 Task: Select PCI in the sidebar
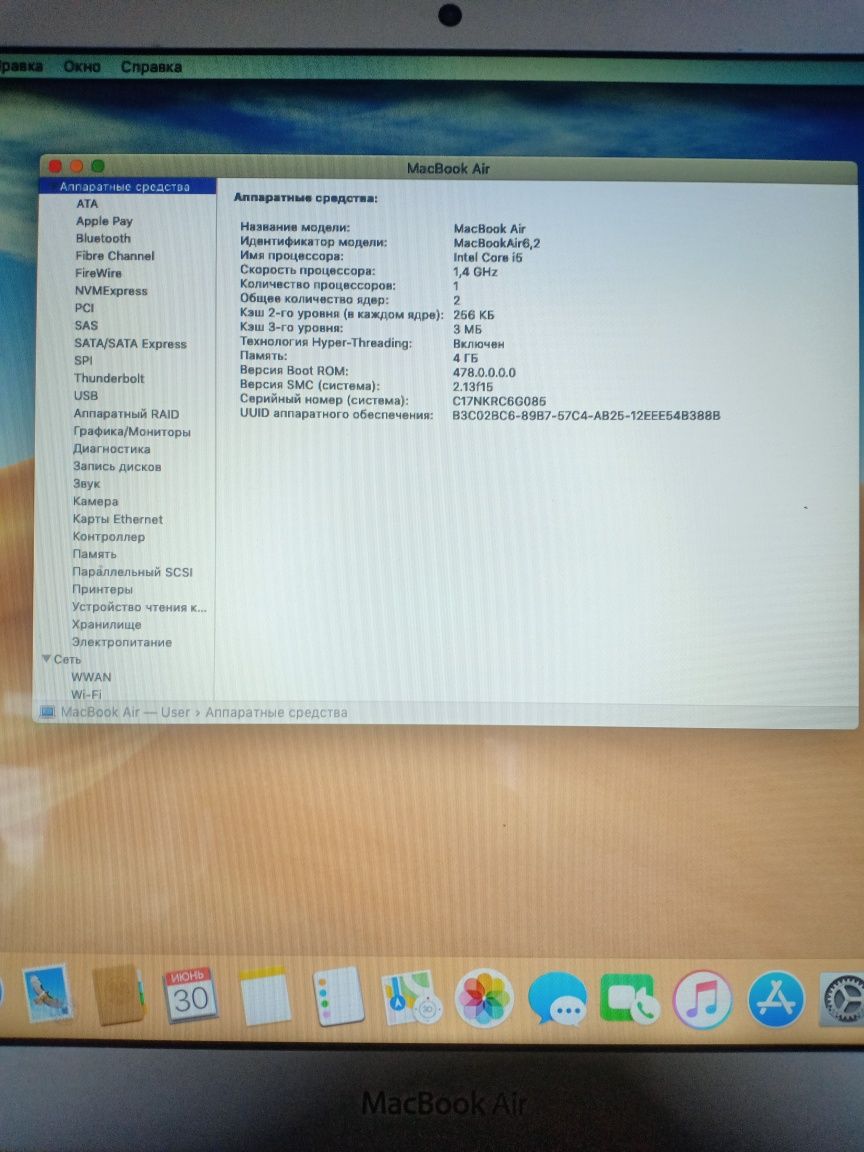84,308
